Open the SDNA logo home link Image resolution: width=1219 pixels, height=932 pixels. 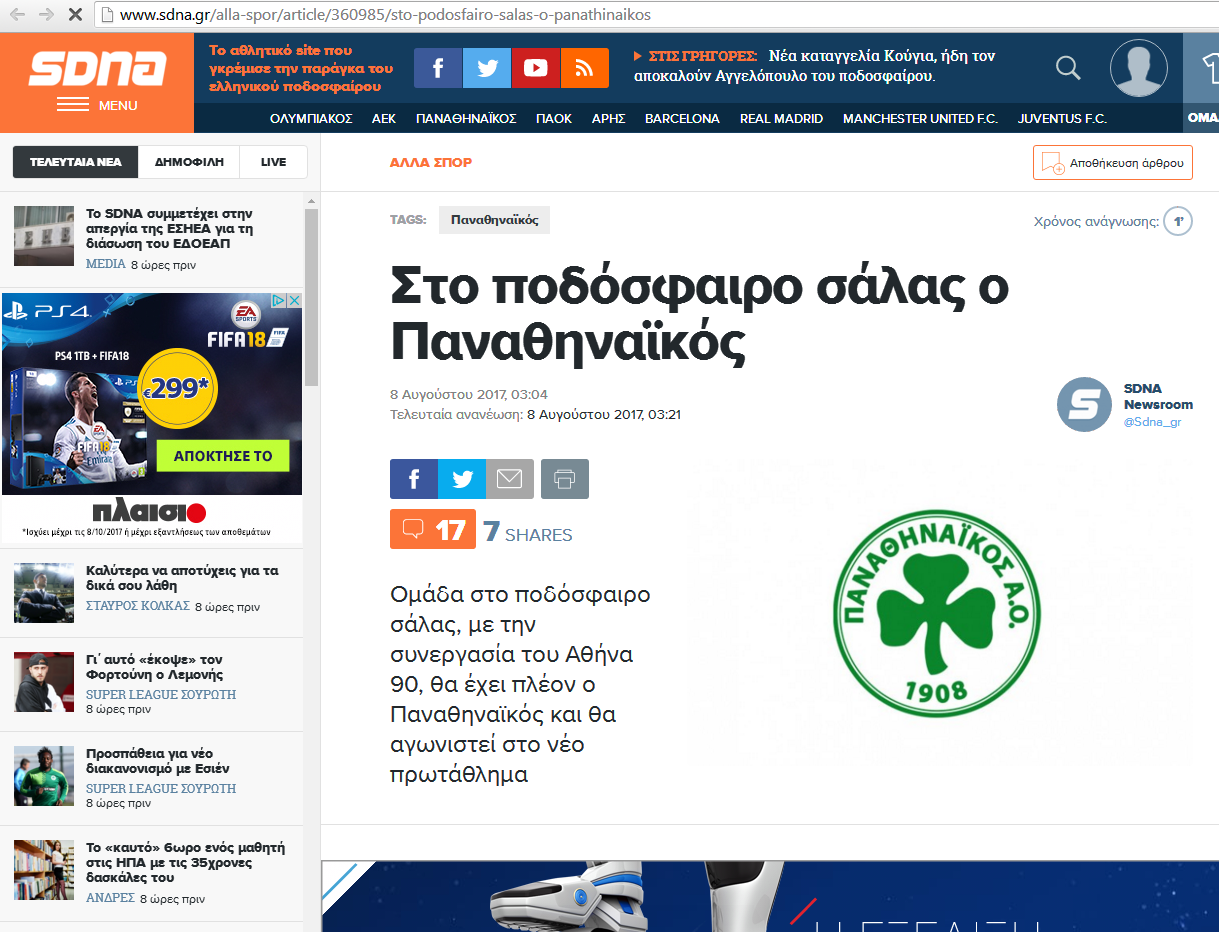pyautogui.click(x=97, y=68)
